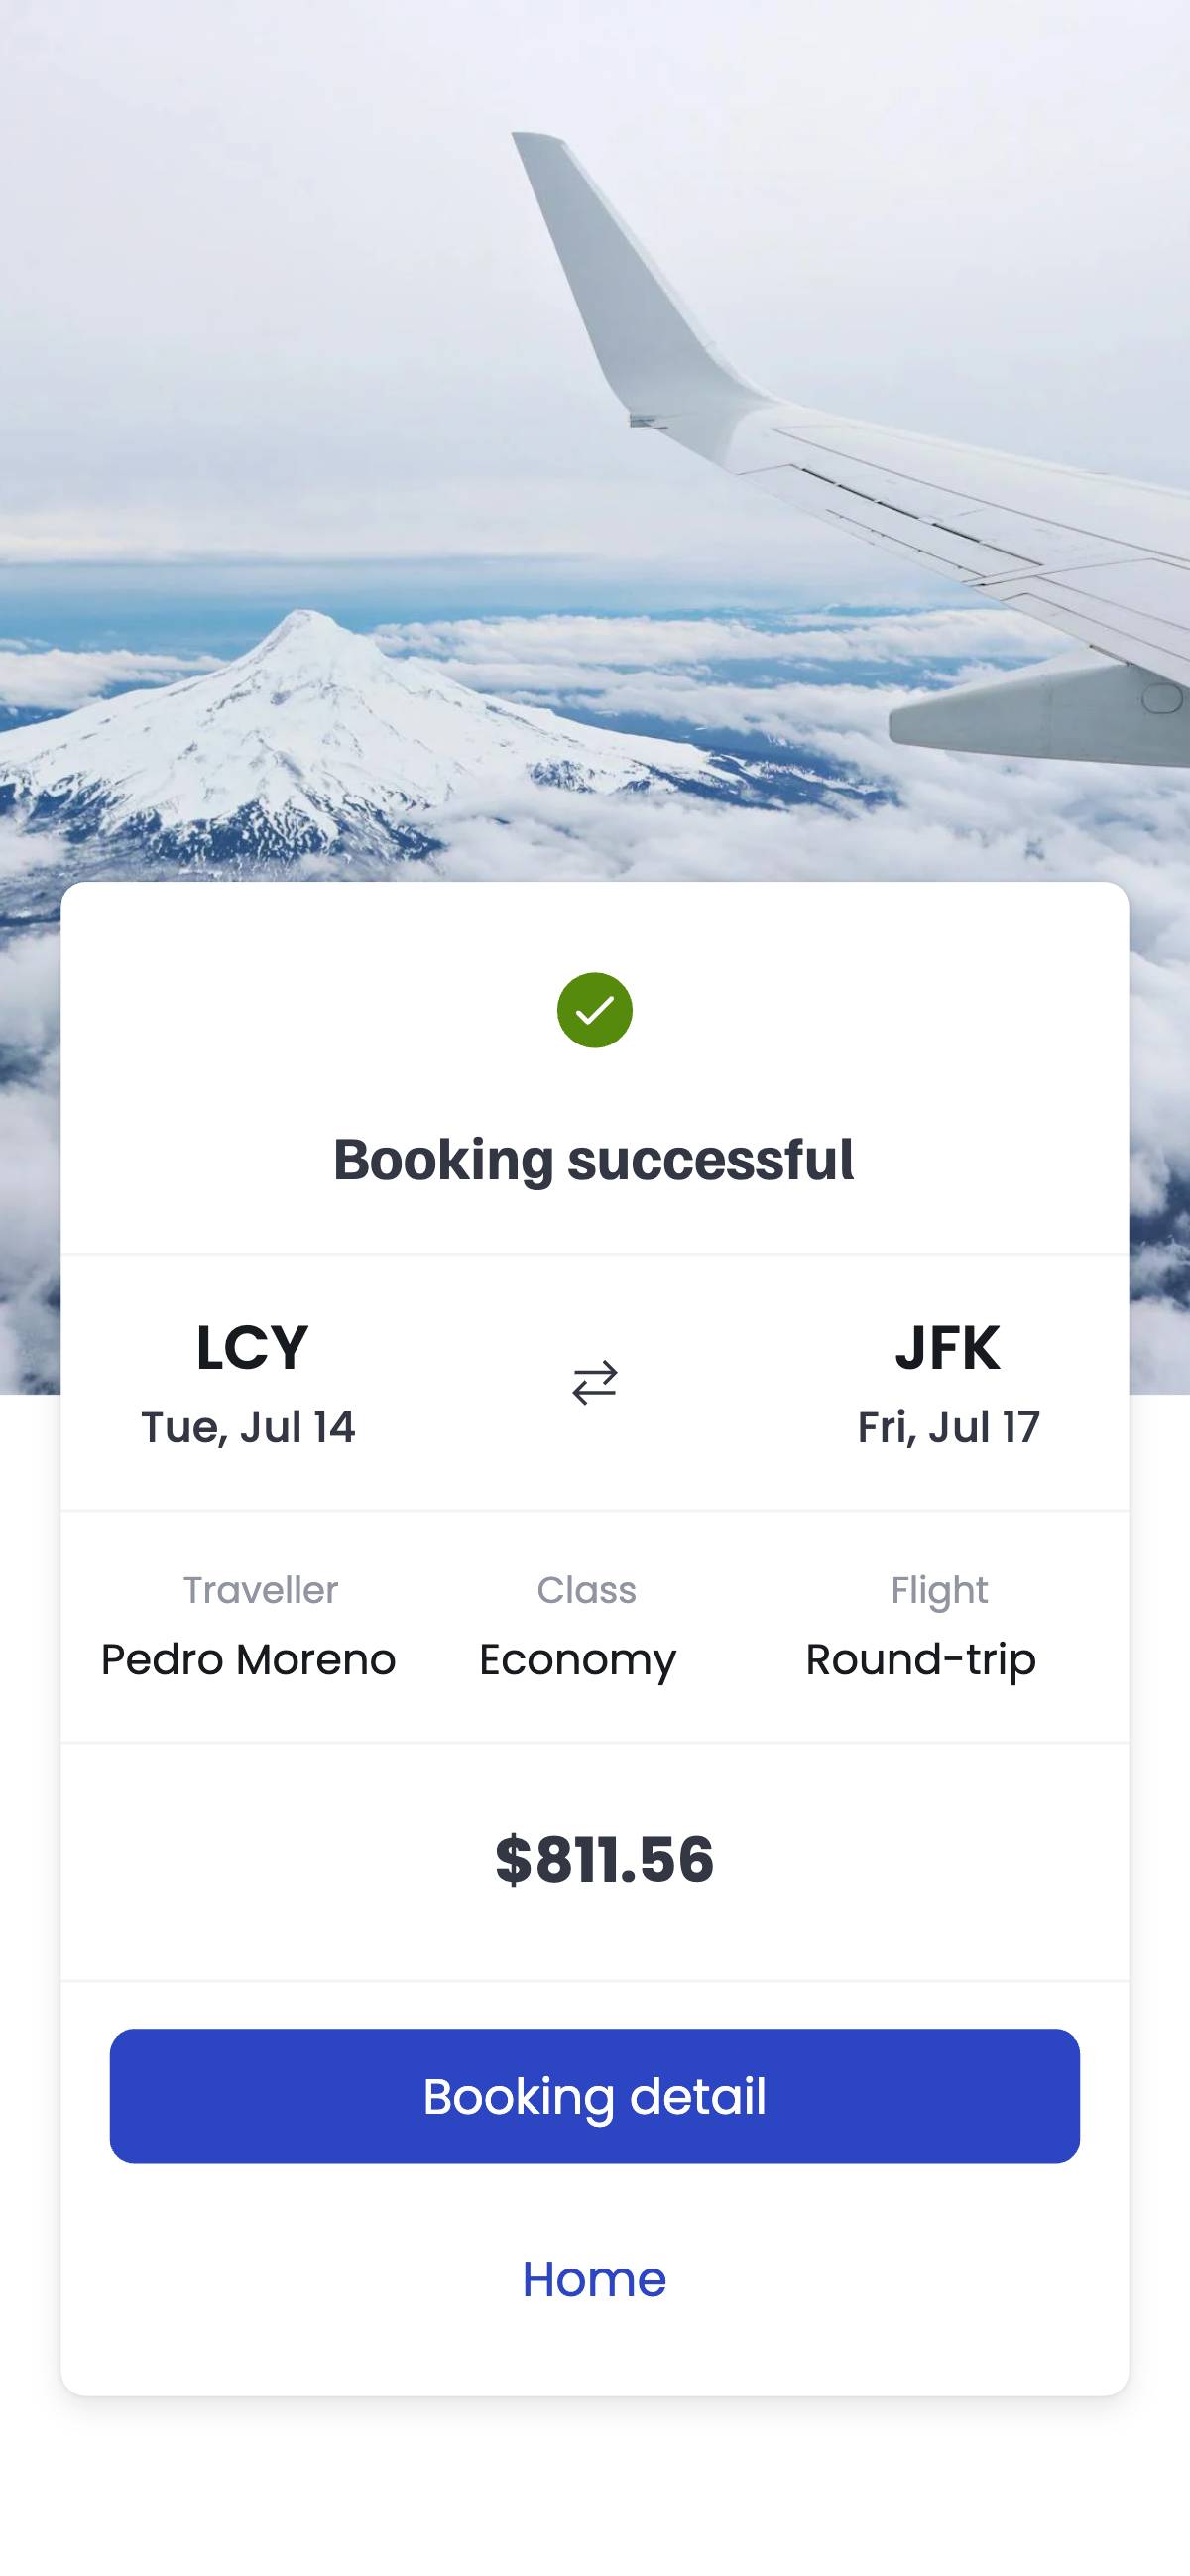Click the round-trip swap arrows icon
This screenshot has width=1190, height=2576.
pyautogui.click(x=594, y=1382)
